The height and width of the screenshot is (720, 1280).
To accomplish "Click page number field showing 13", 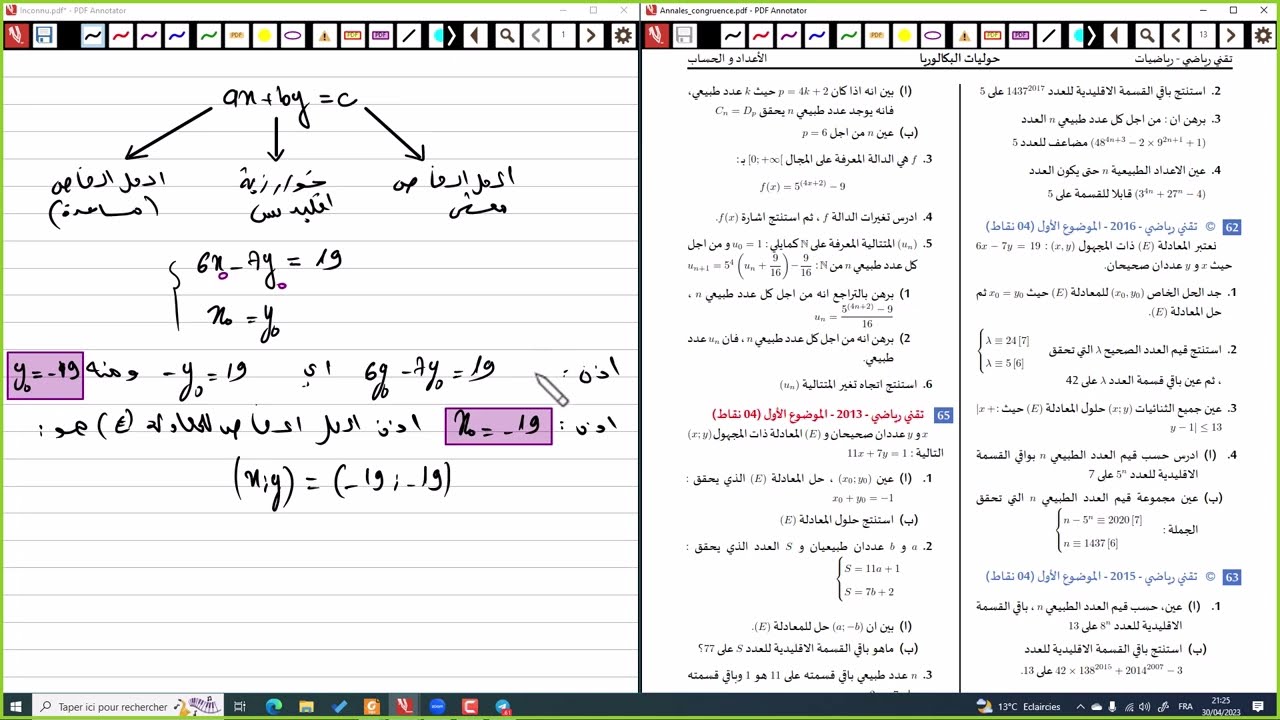I will tap(1203, 36).
